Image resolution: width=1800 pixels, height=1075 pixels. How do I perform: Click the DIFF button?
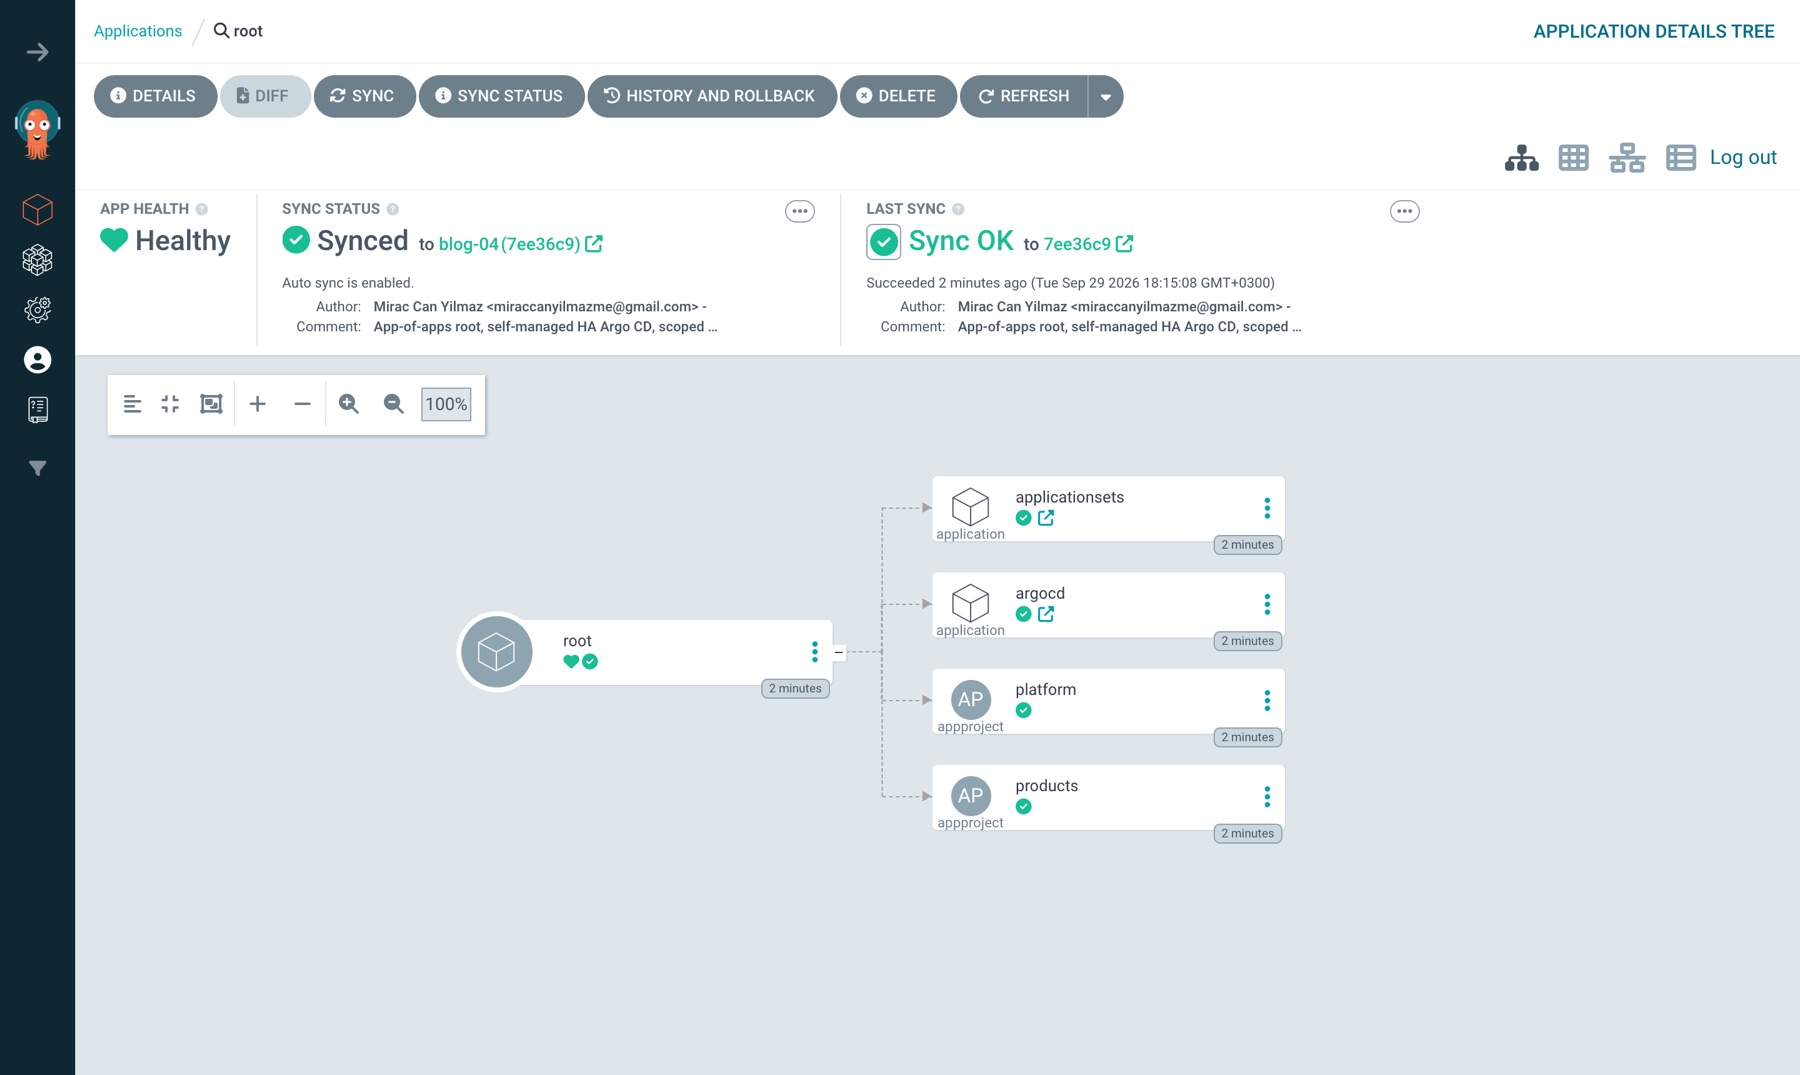point(265,97)
